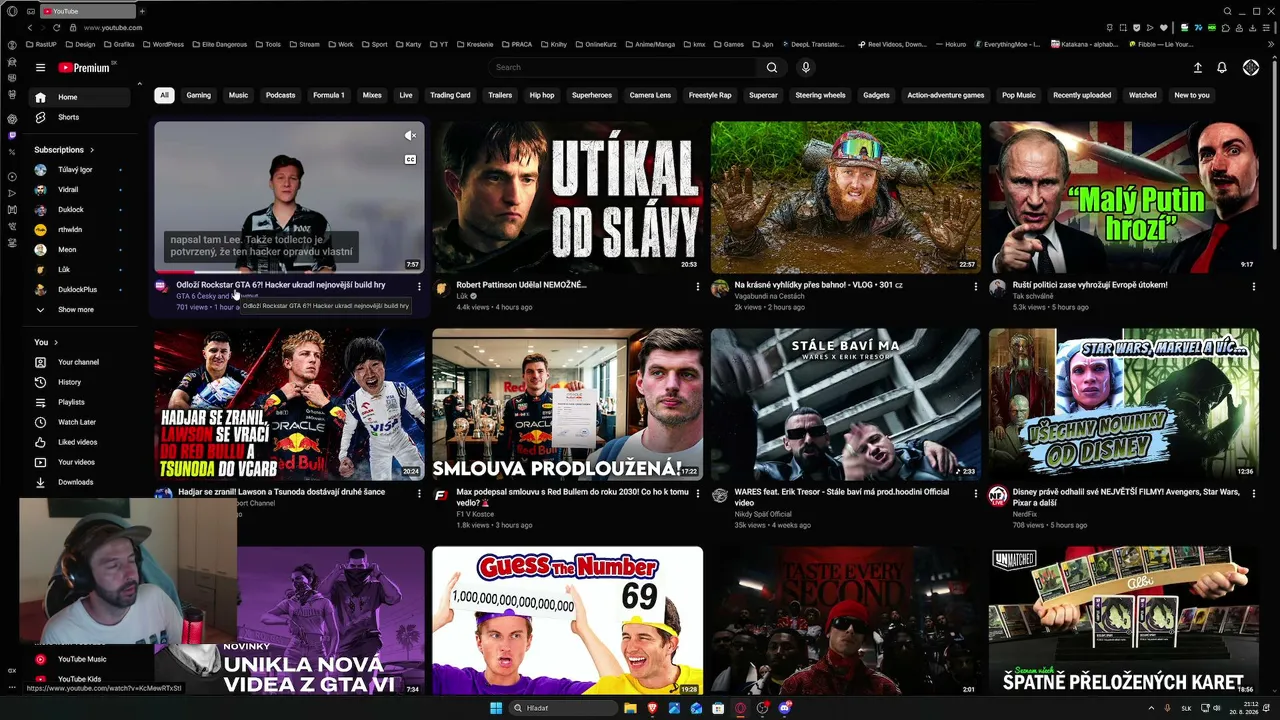
Task: Open the Duklock subscription channel
Action: (x=80, y=210)
